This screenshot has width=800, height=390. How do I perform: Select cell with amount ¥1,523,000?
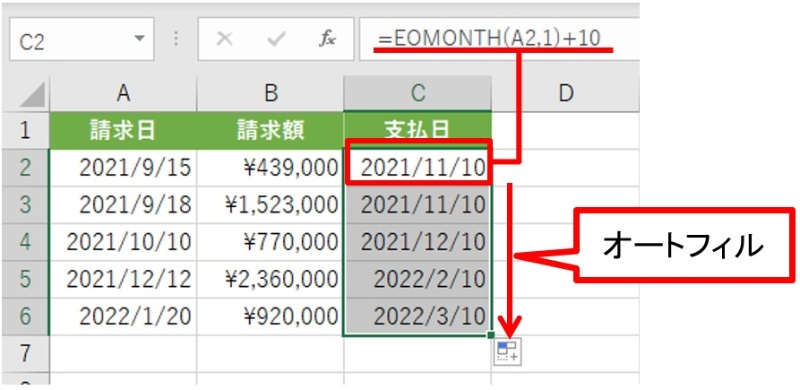click(x=270, y=205)
